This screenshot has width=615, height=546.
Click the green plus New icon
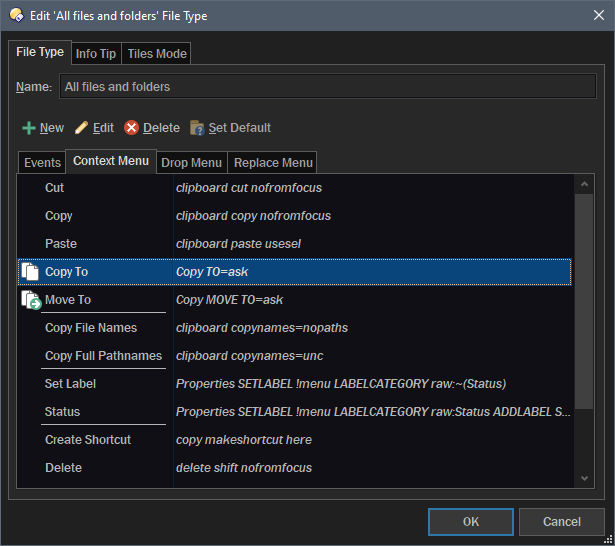[29, 128]
